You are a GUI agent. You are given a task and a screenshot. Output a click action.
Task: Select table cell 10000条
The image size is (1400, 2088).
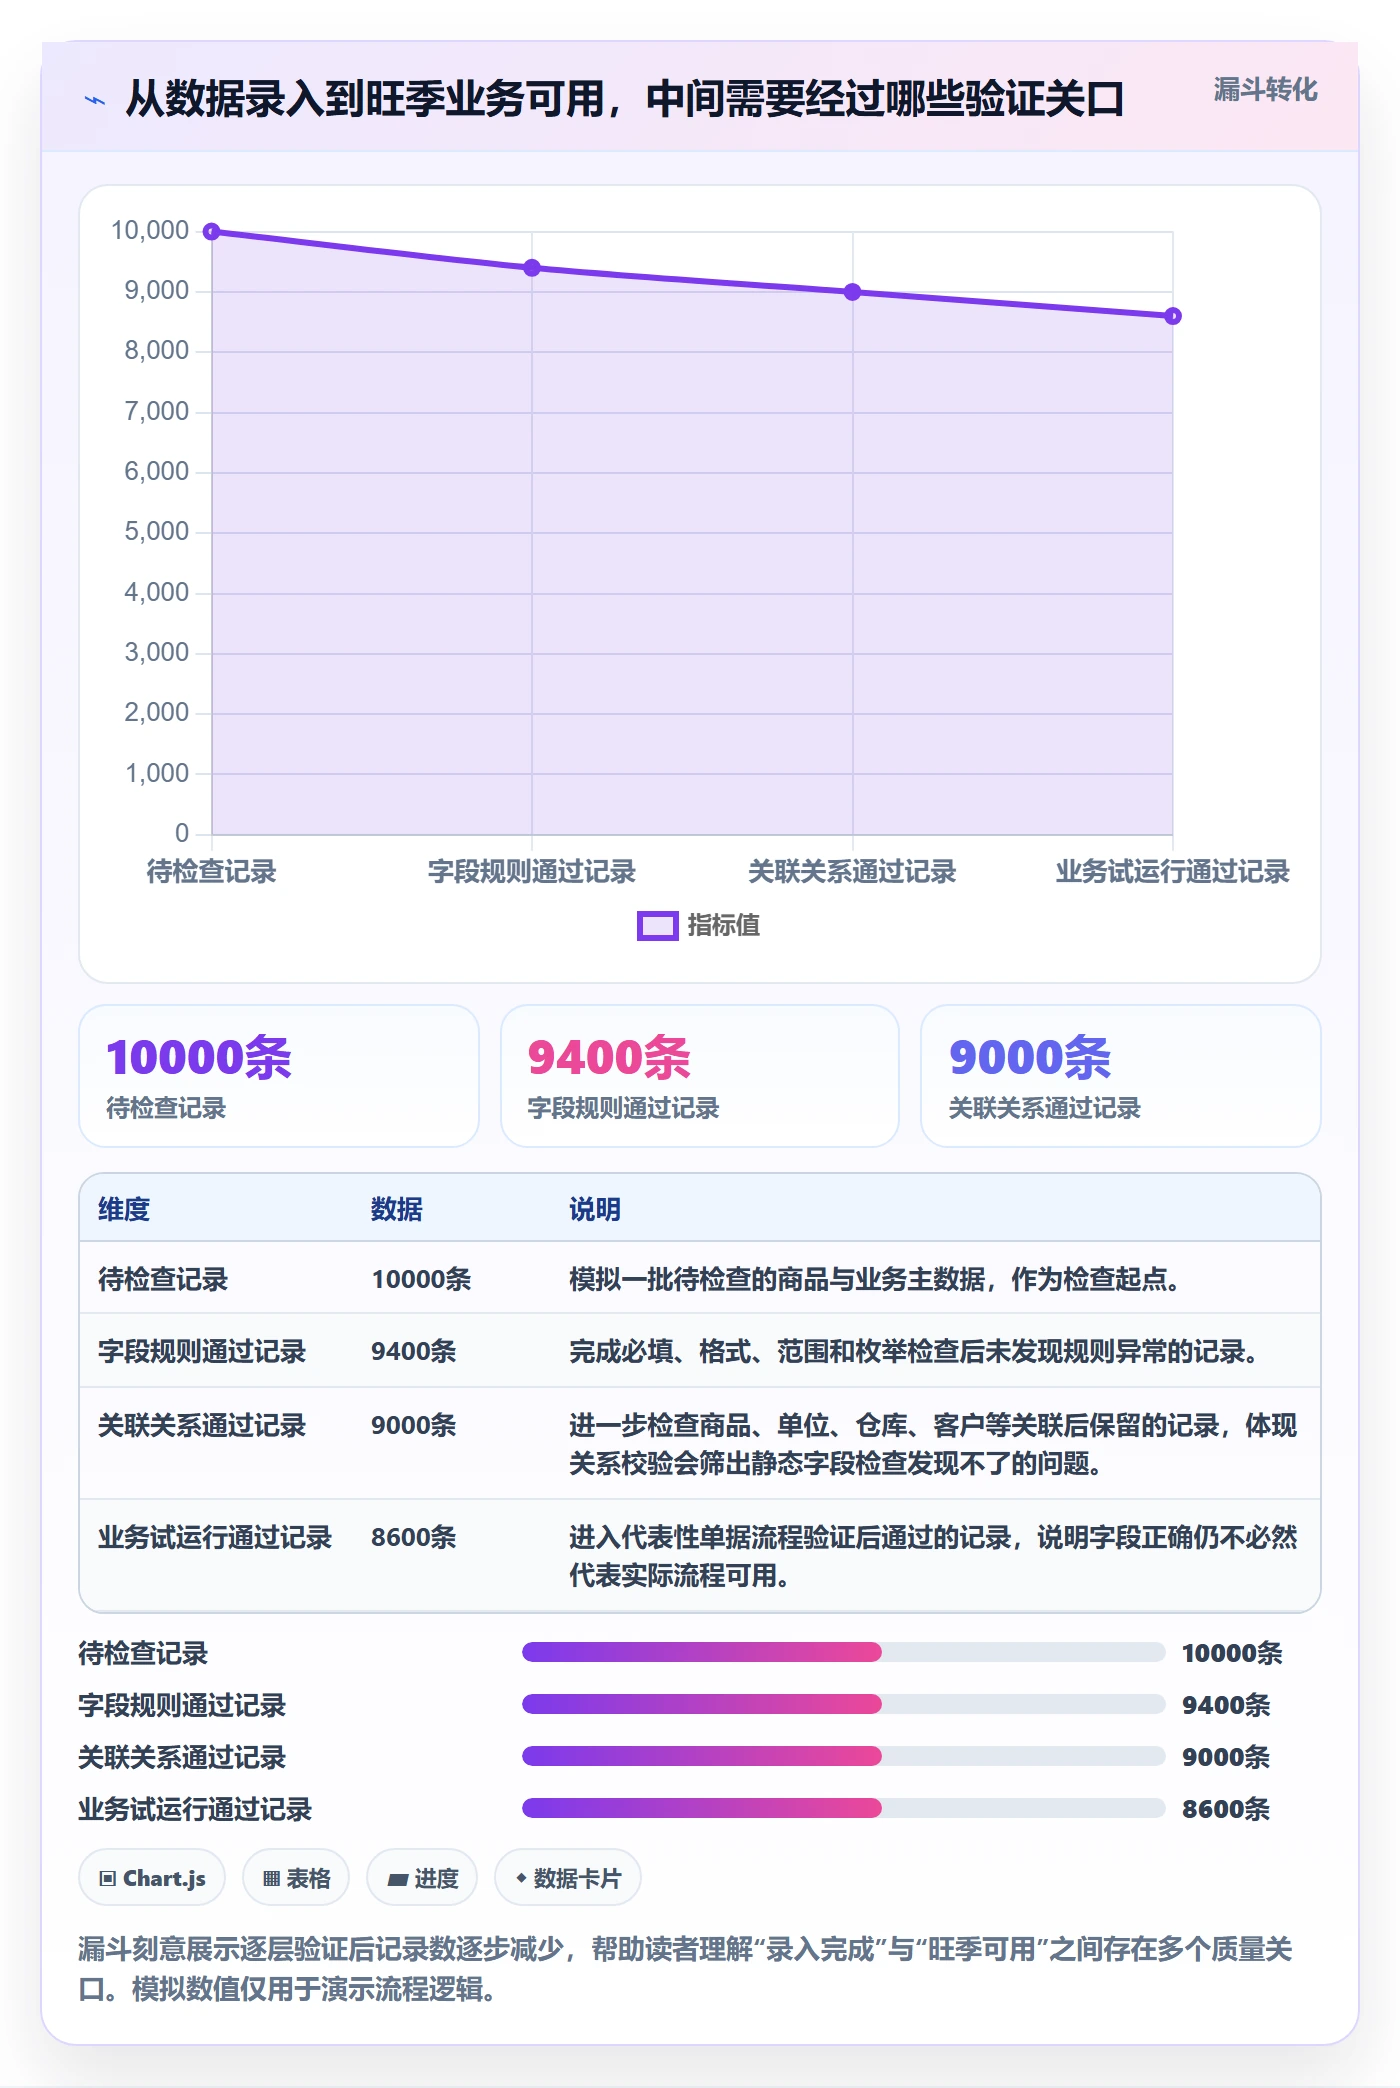[x=421, y=1279]
